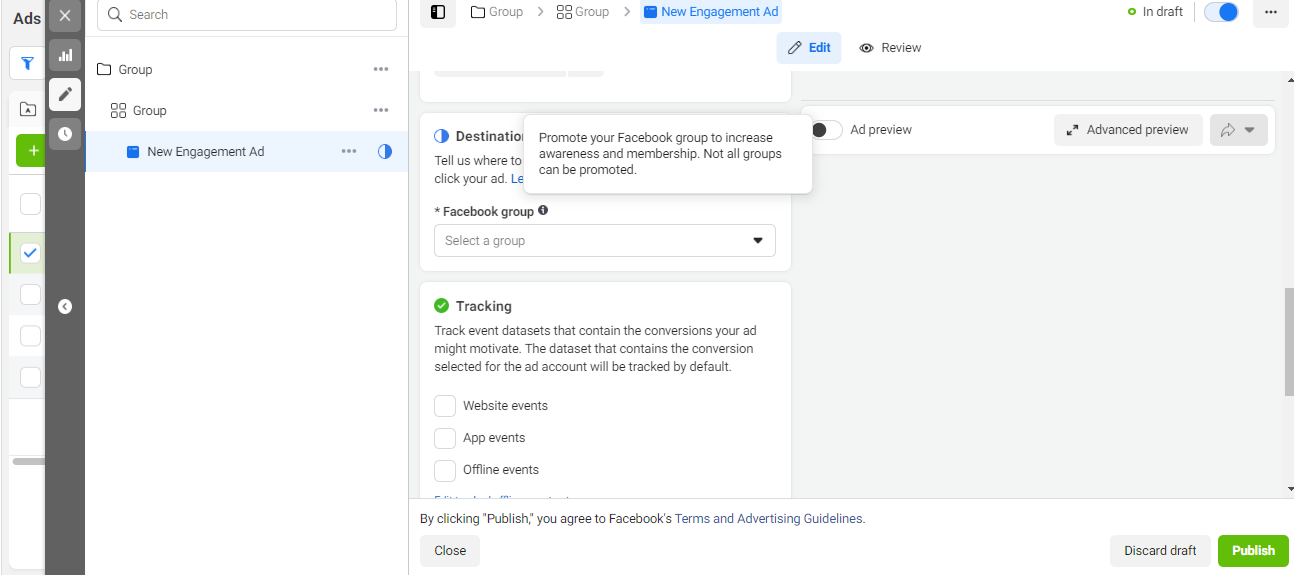1294x575 pixels.
Task: Open the Terms and Advertising Guidelines link
Action: [x=768, y=519]
